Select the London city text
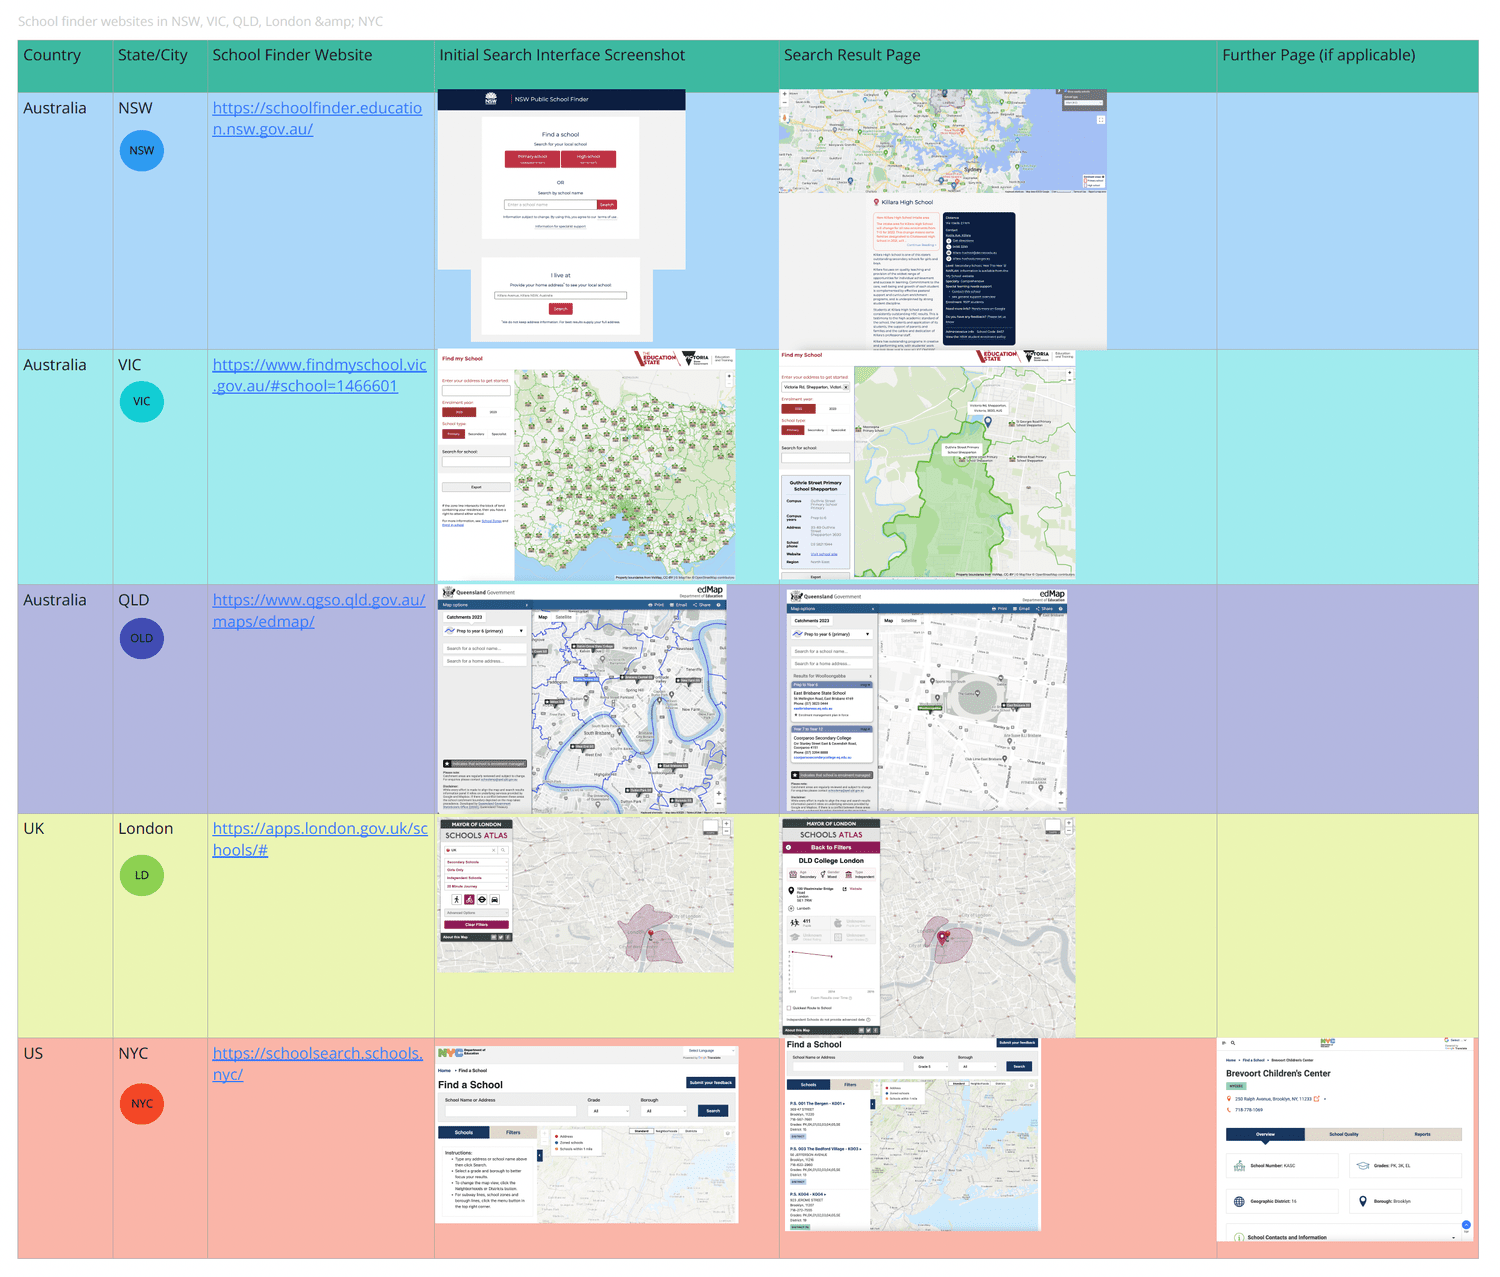The height and width of the screenshot is (1277, 1500). (x=146, y=829)
